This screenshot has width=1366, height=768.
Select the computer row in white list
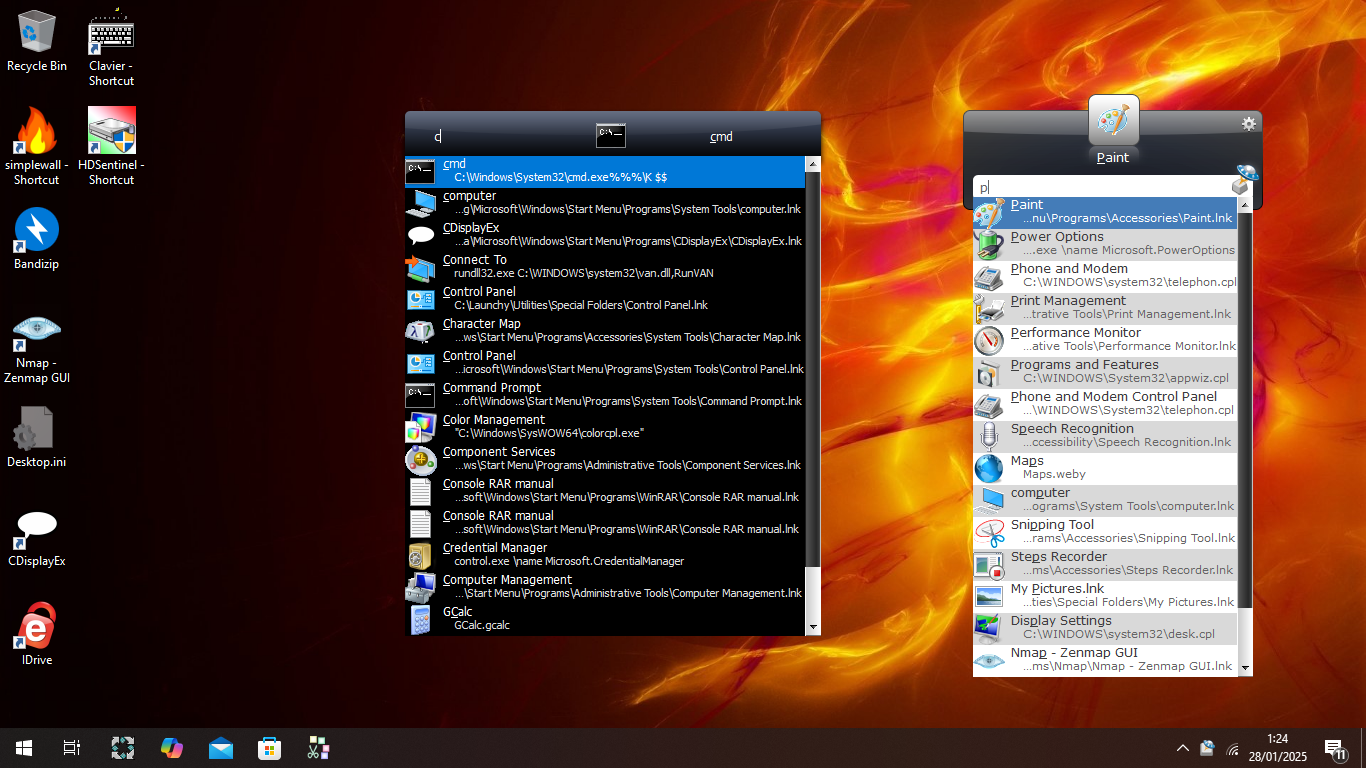(x=1105, y=500)
